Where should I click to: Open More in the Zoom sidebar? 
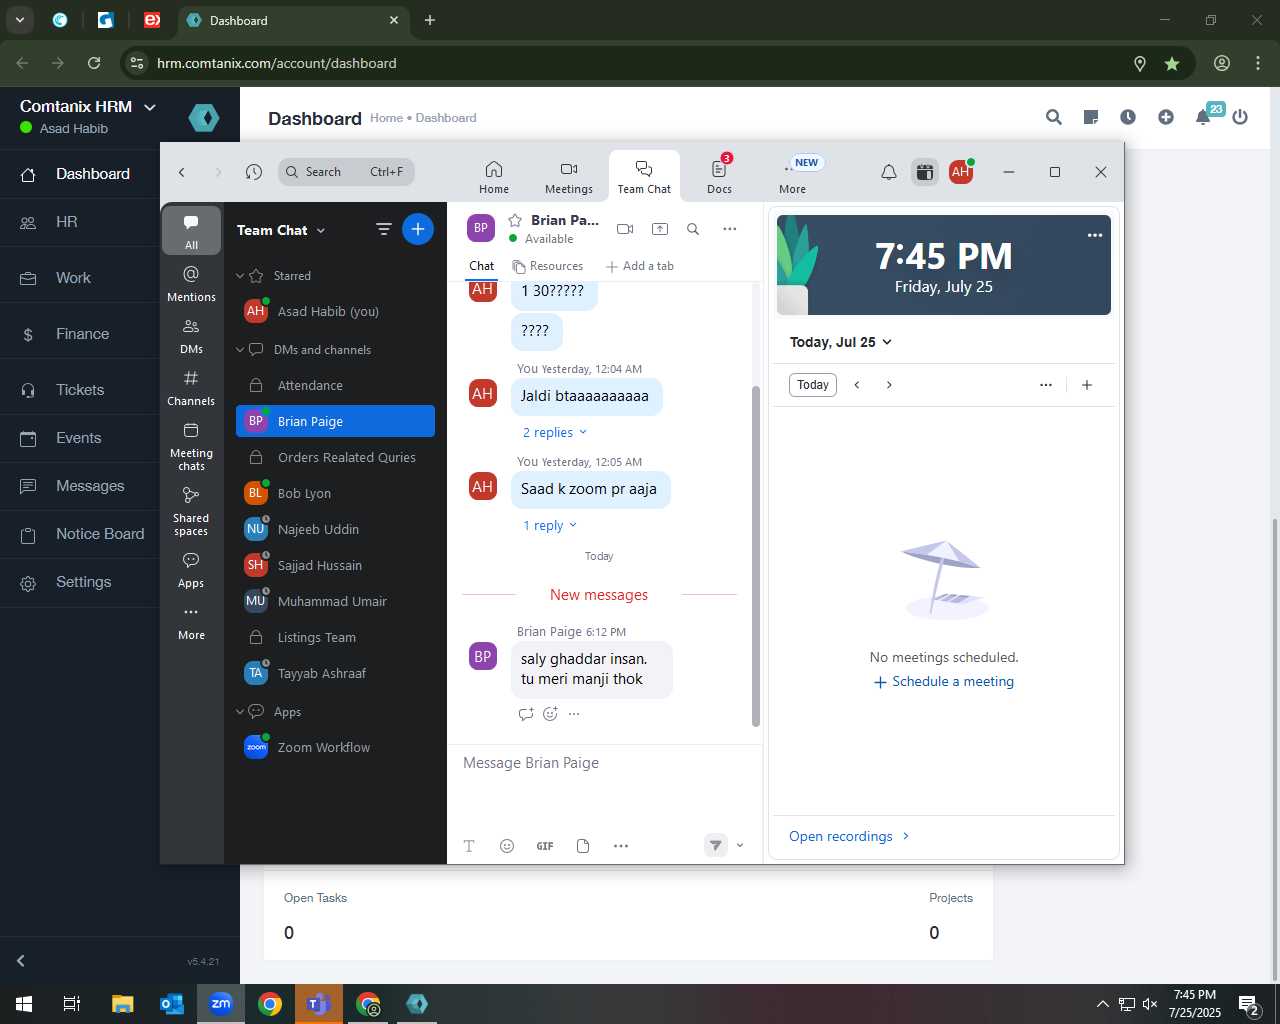point(191,622)
